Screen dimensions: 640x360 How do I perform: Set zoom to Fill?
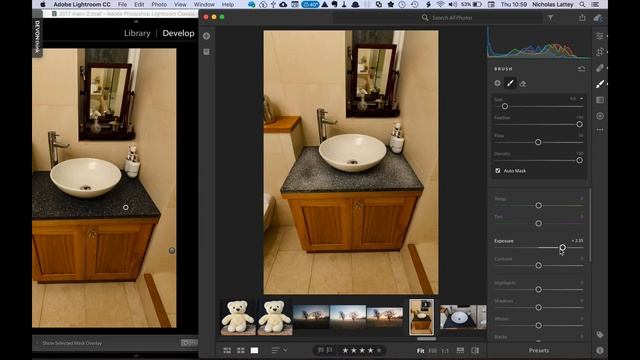tap(433, 351)
